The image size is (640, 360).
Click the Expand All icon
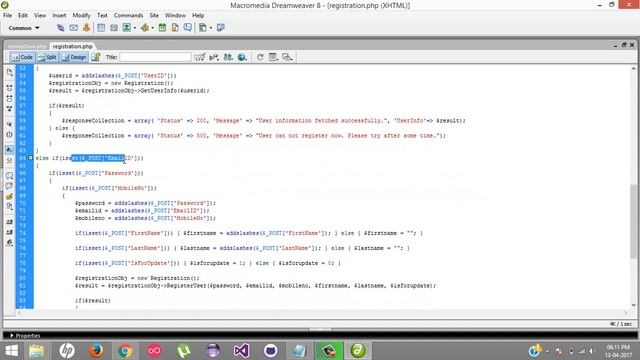9,109
